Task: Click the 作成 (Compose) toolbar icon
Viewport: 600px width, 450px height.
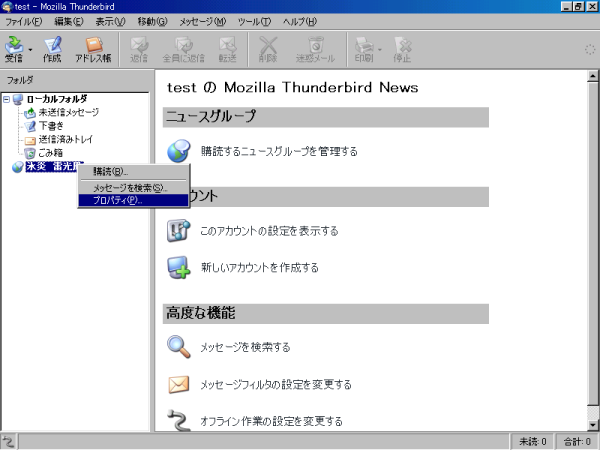Action: click(x=52, y=49)
